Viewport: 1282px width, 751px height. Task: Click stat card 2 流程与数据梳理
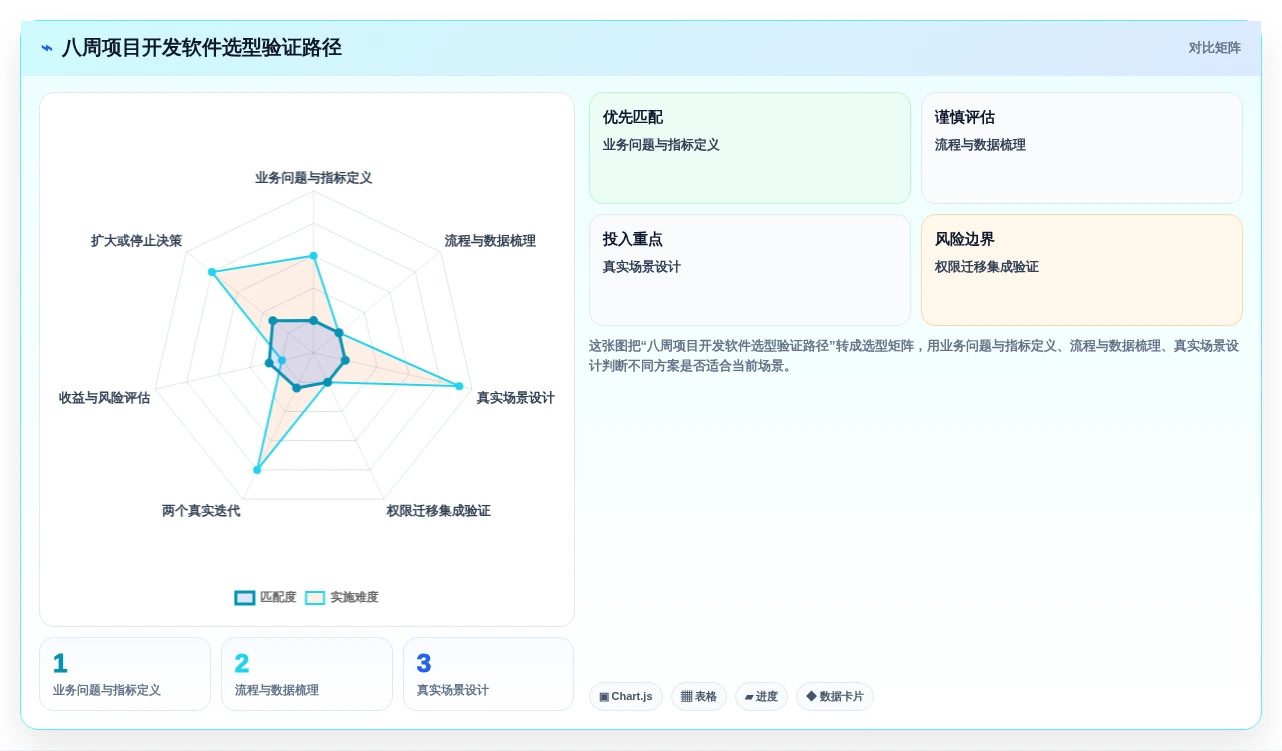pyautogui.click(x=307, y=674)
